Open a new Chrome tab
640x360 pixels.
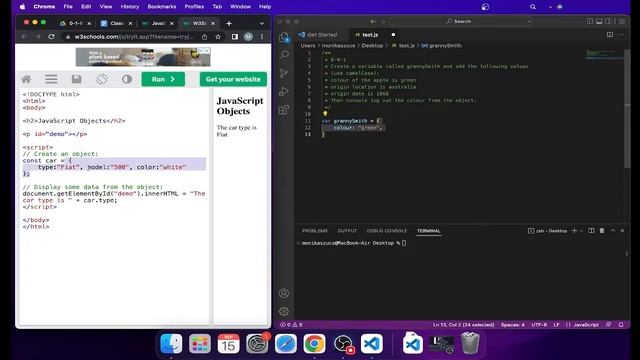[229, 24]
